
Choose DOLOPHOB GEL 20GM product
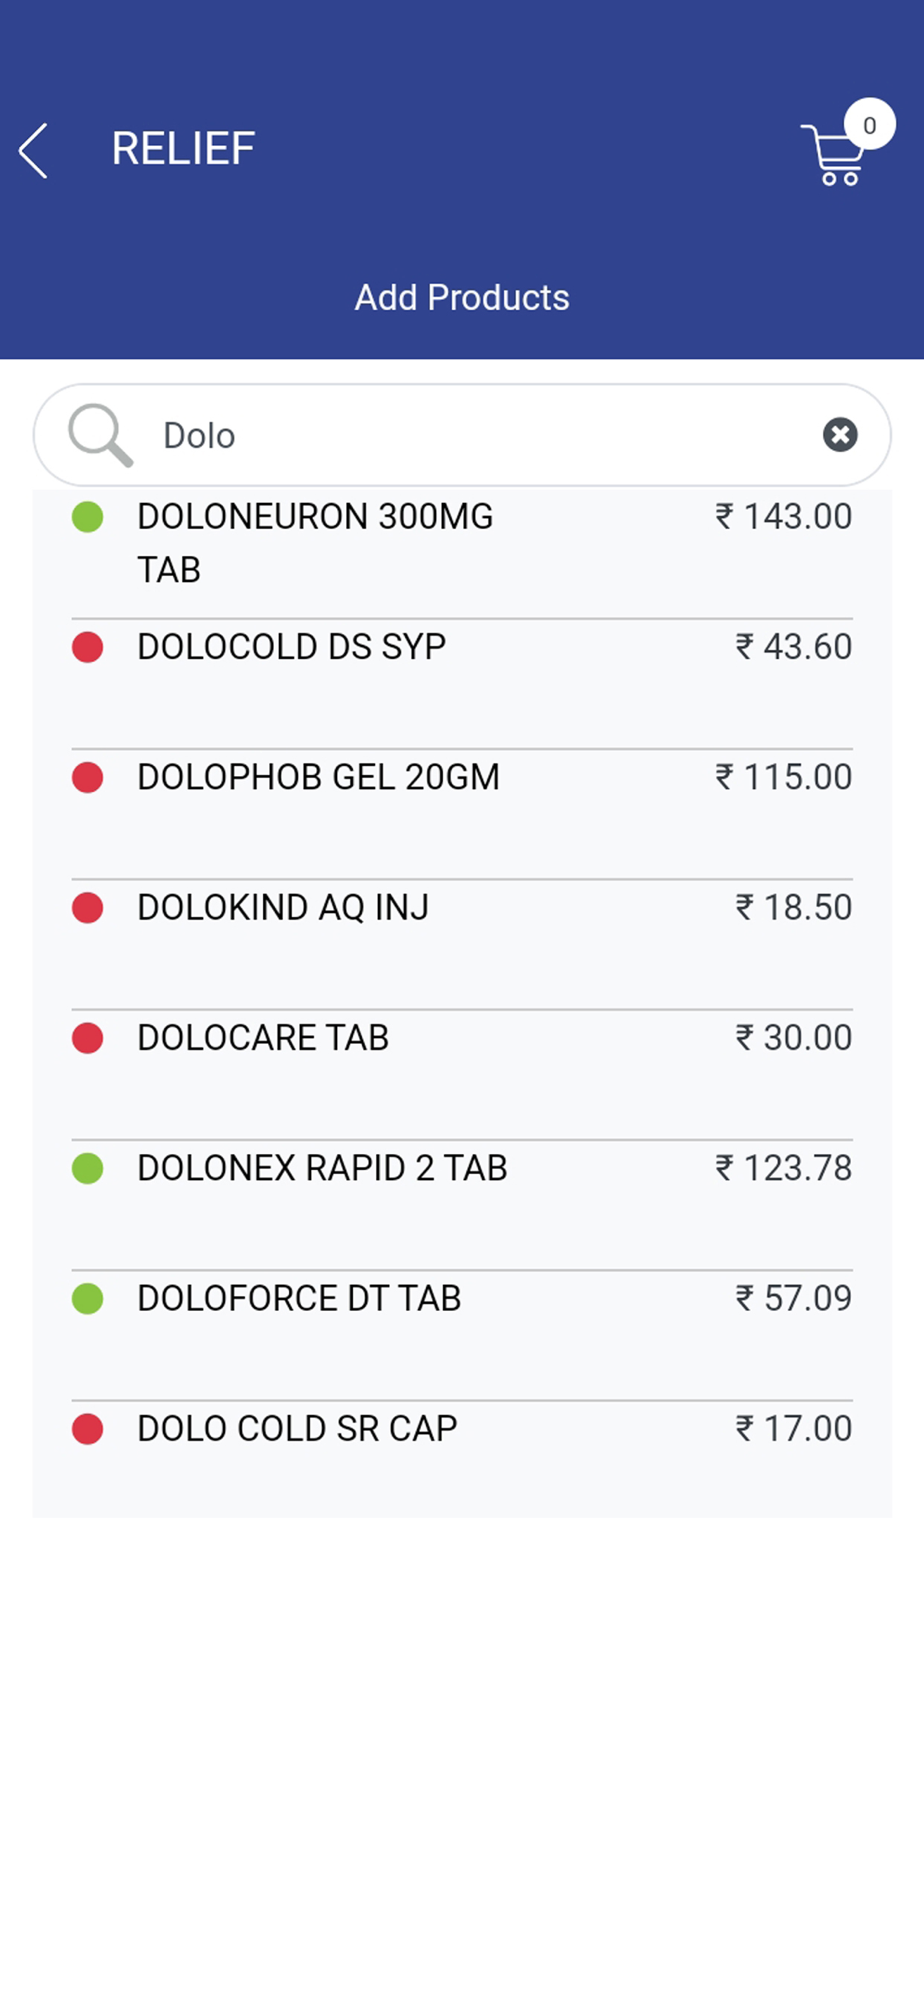coord(318,777)
